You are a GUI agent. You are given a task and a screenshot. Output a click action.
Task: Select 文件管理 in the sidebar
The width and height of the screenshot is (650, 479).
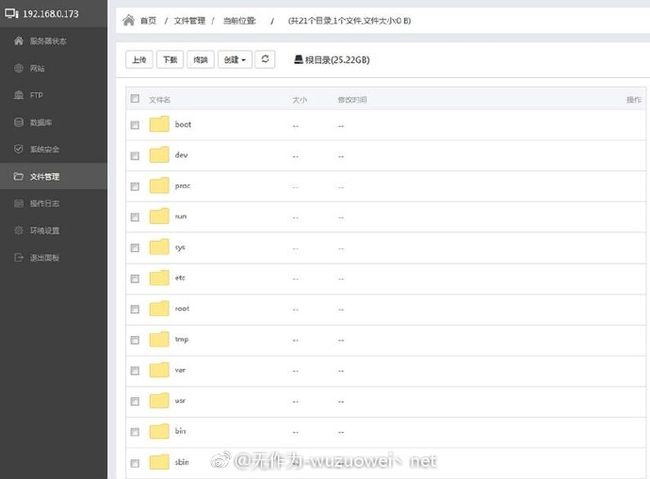point(53,176)
